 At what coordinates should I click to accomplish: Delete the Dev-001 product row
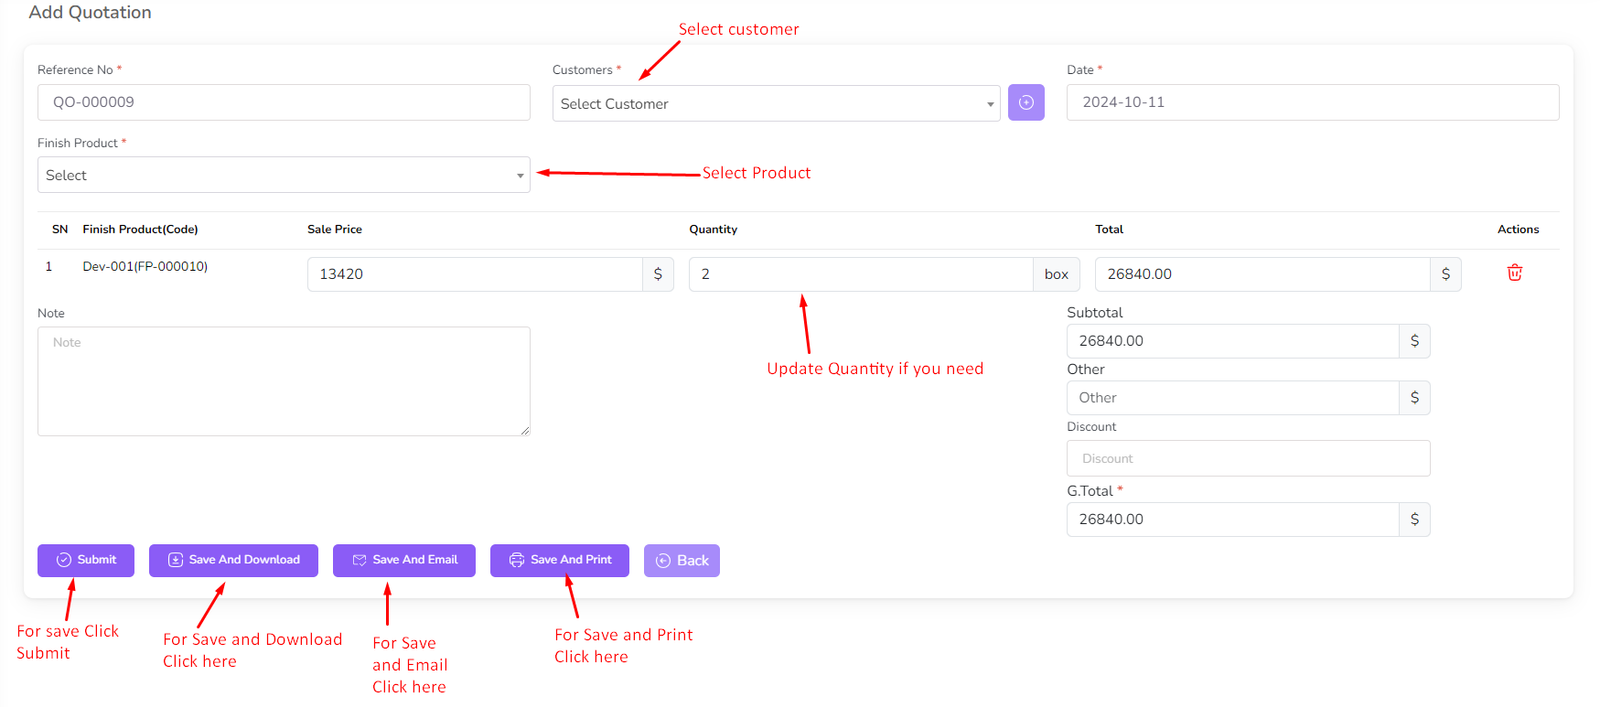(x=1514, y=273)
